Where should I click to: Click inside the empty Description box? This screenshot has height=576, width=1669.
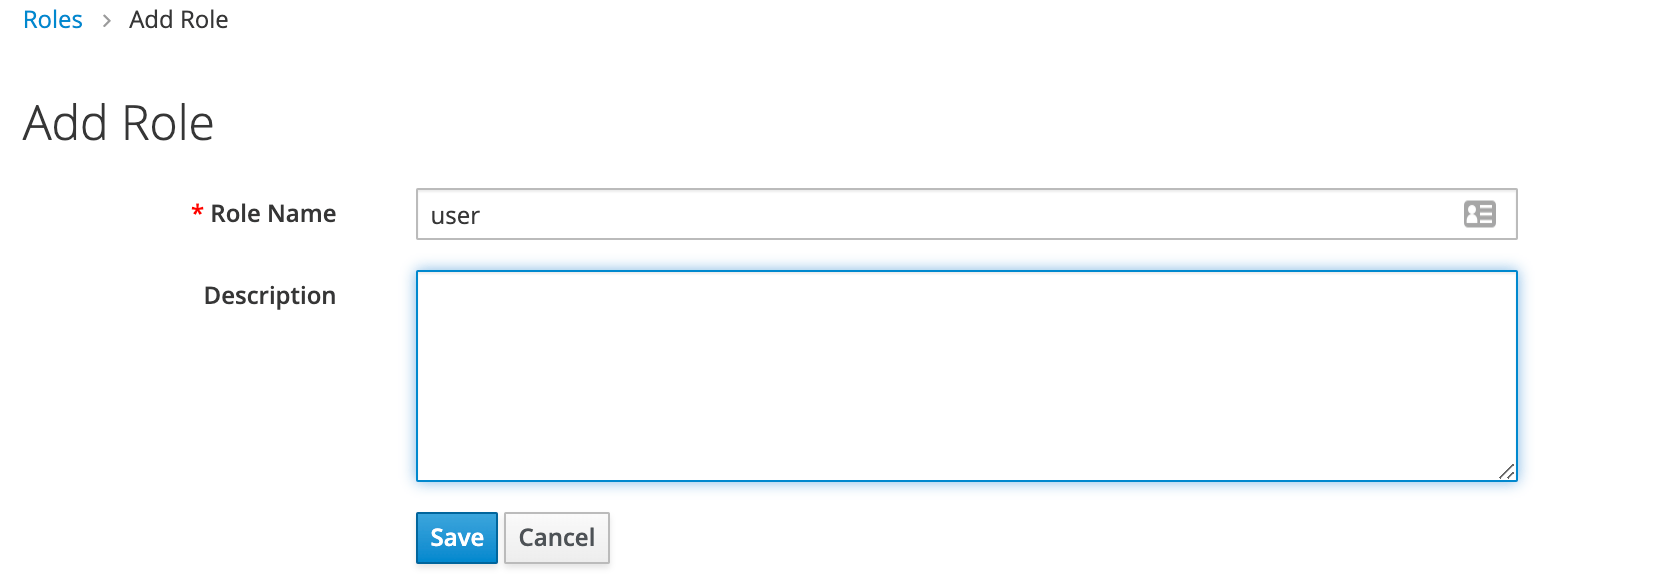(967, 376)
